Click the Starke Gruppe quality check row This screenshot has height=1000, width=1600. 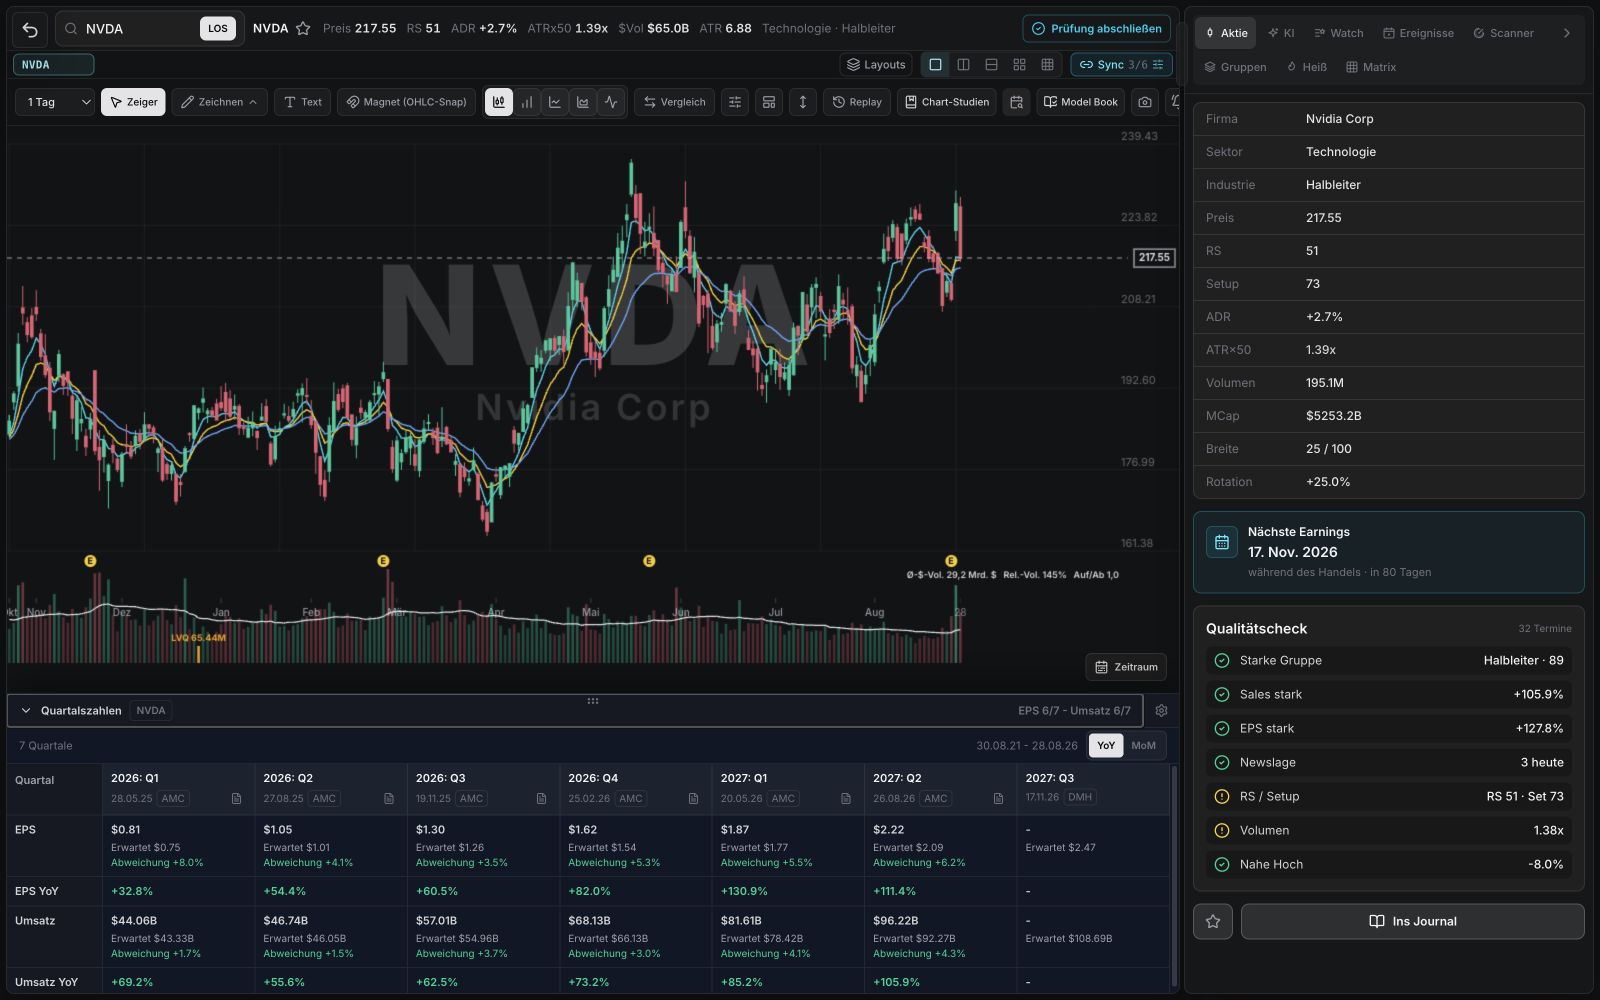(x=1389, y=661)
